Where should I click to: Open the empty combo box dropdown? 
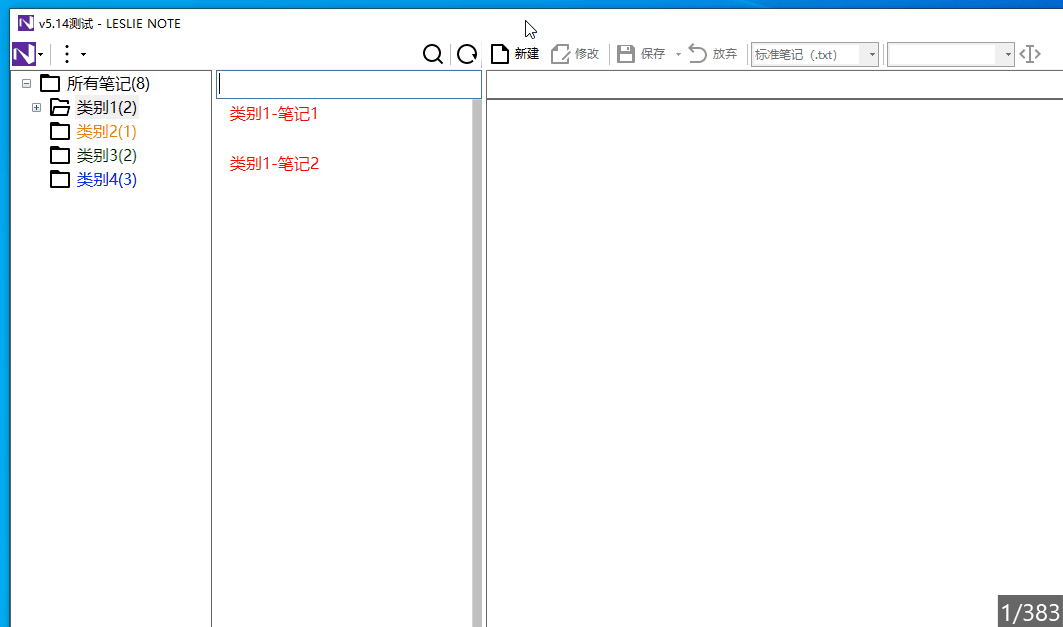[1007, 54]
